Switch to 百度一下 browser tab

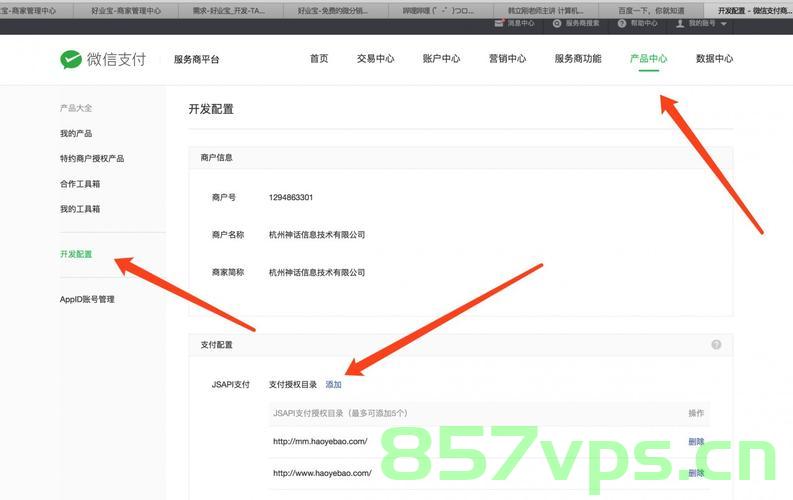tap(651, 10)
